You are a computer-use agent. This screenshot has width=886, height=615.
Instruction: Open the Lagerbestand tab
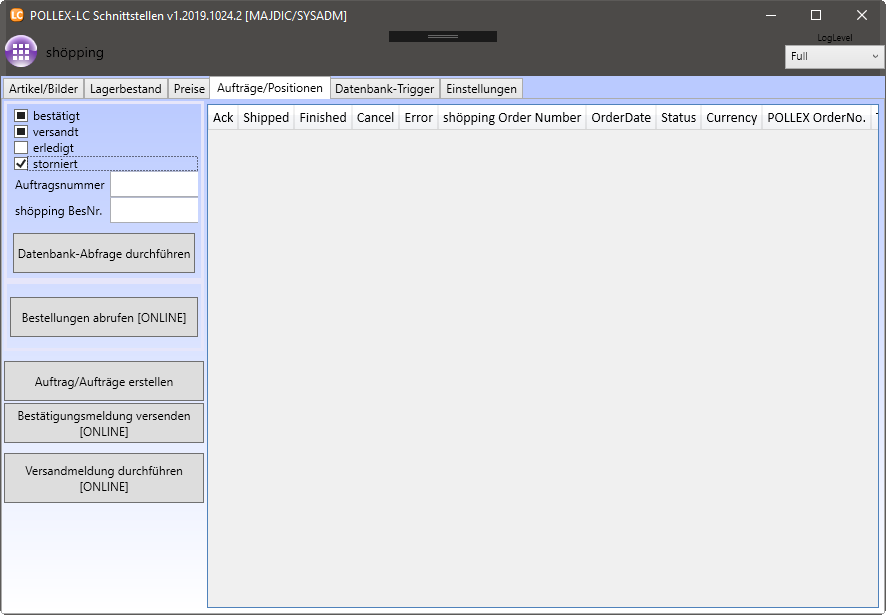pos(125,89)
